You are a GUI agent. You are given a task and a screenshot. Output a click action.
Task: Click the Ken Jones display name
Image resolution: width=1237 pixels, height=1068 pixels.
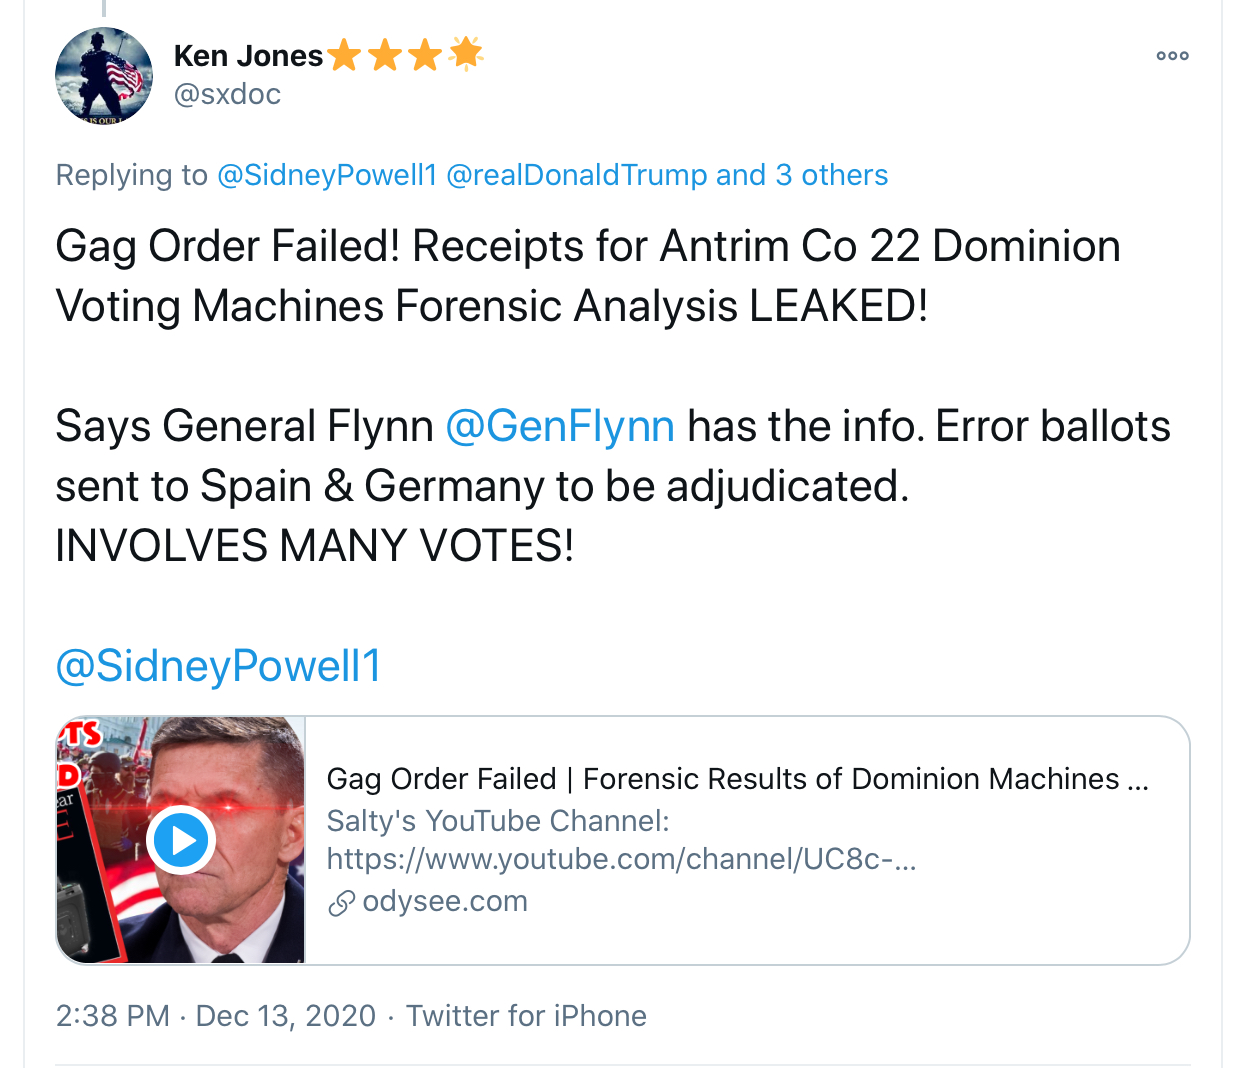coord(248,56)
